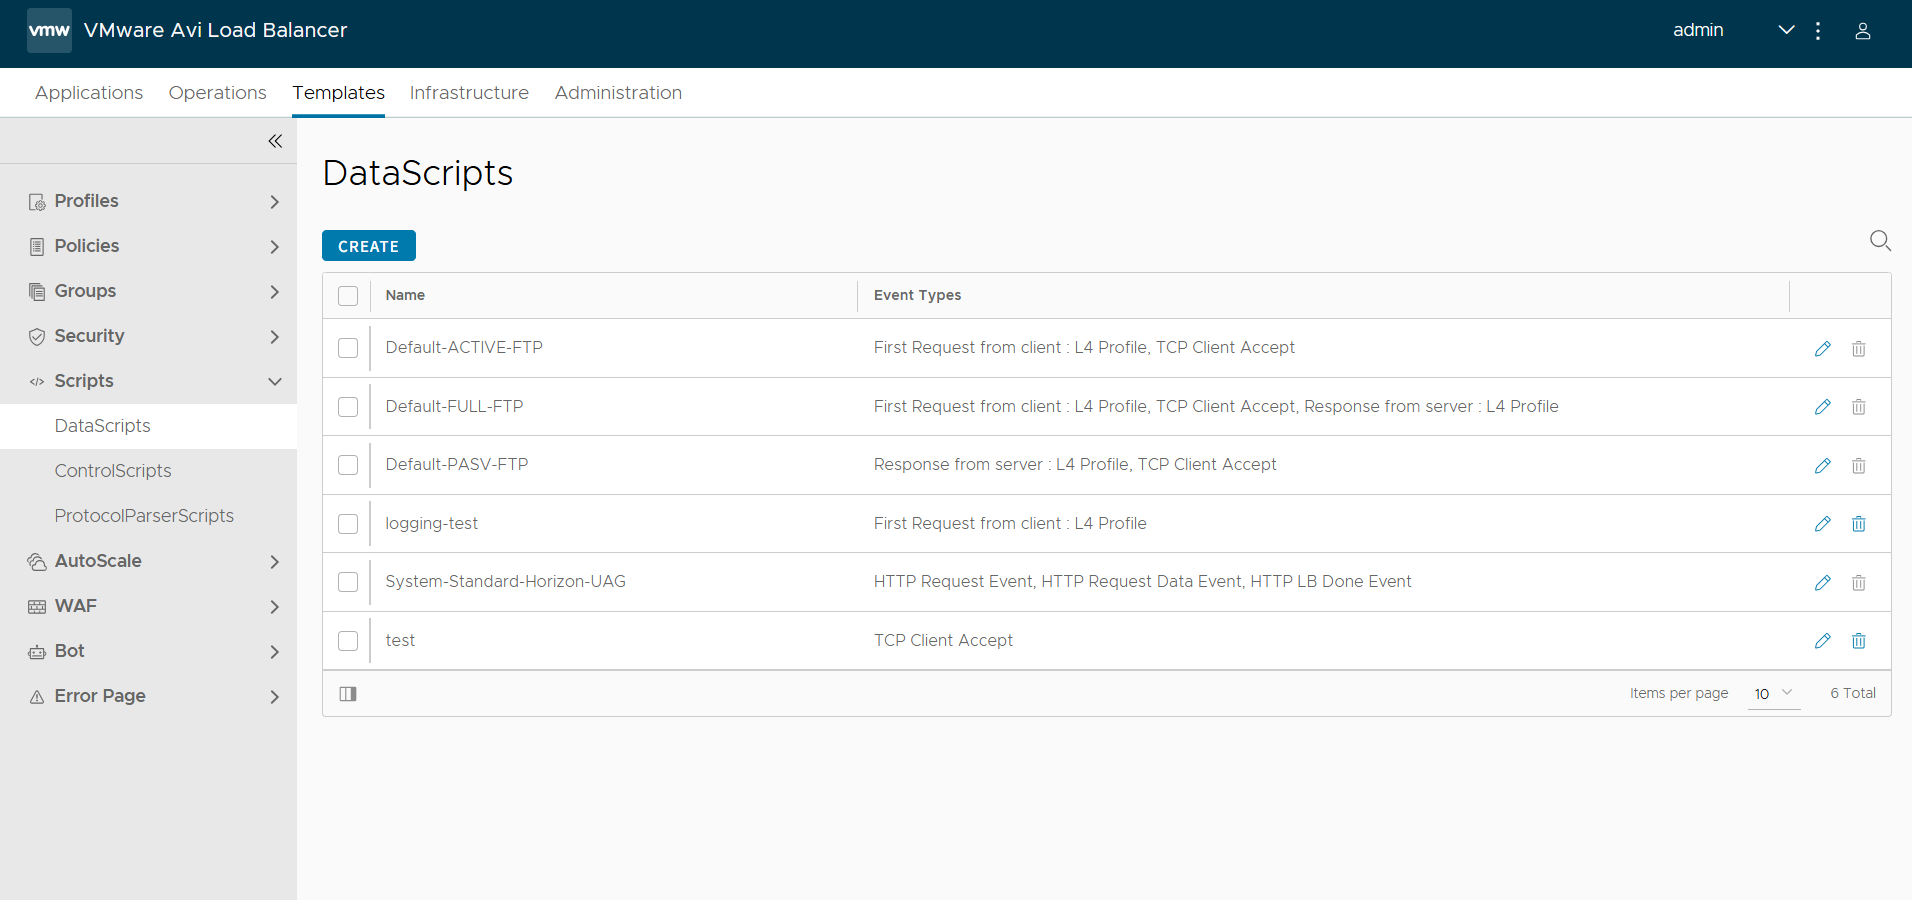Click the edit pencil for test row
Image resolution: width=1912 pixels, height=900 pixels.
pyautogui.click(x=1823, y=641)
